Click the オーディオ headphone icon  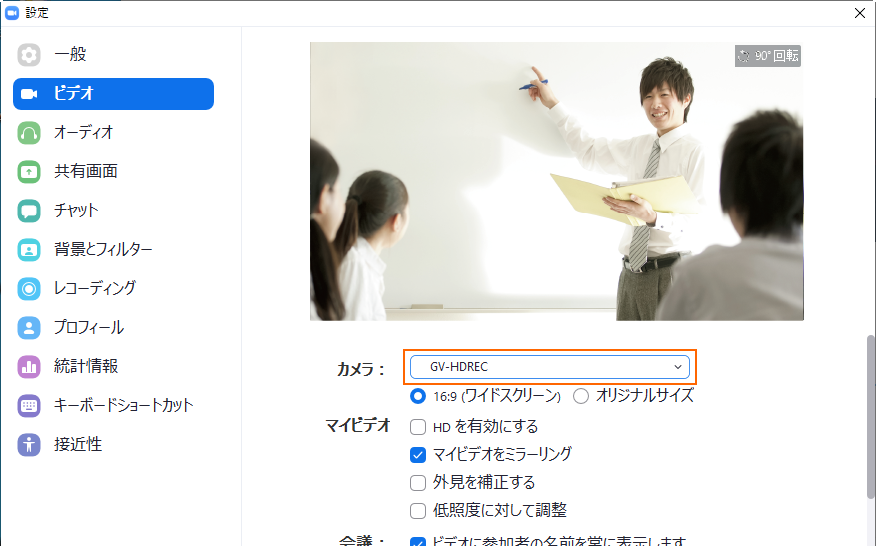28,133
